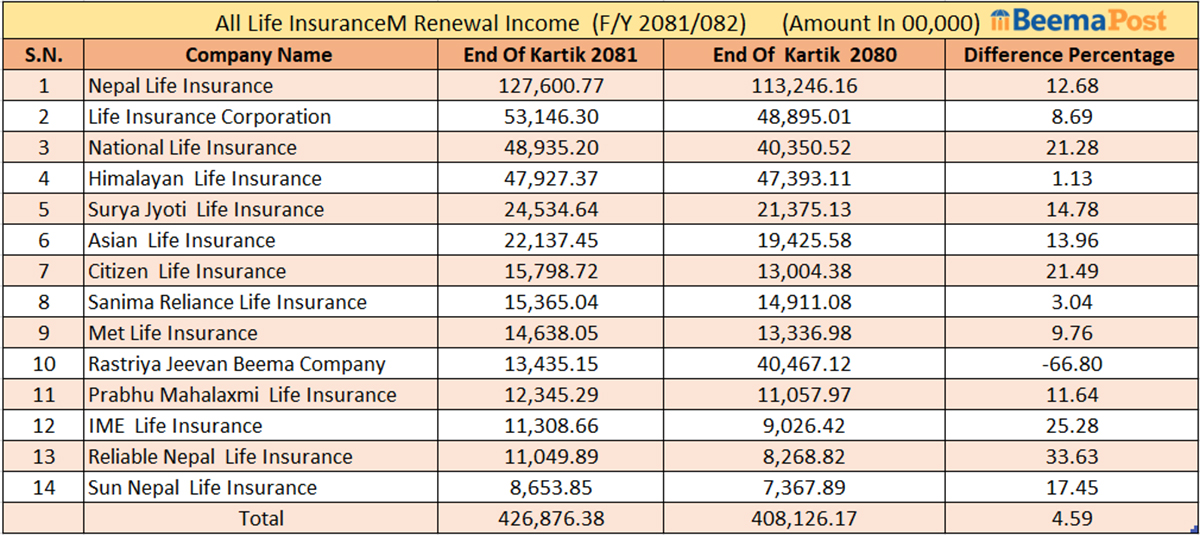Select the 53,146.30 value cell
The height and width of the screenshot is (535, 1200).
[x=550, y=117]
